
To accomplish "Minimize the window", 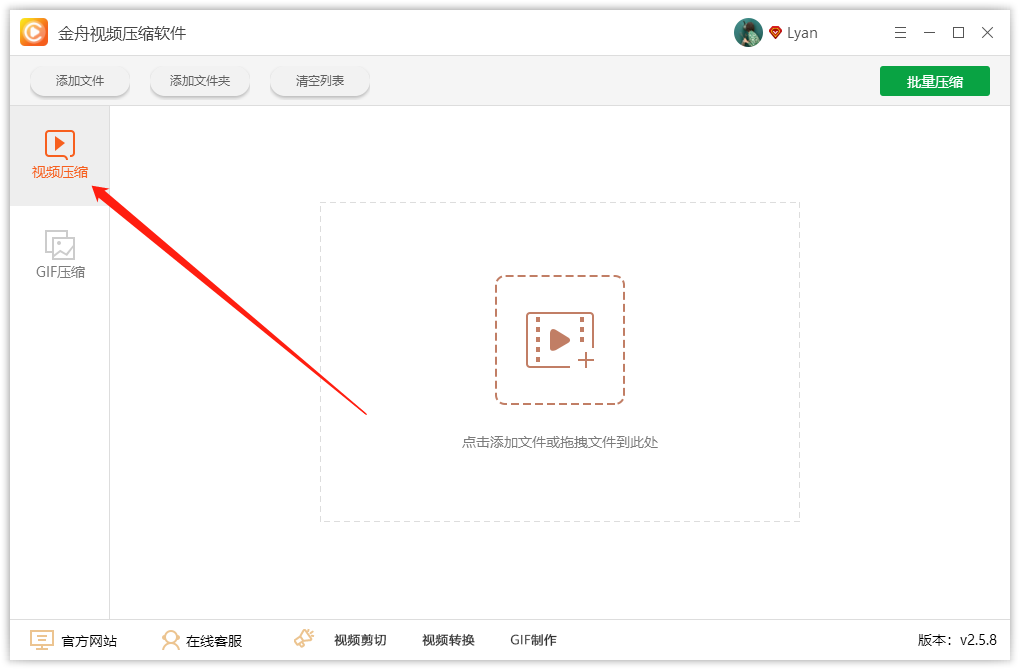I will click(x=930, y=33).
